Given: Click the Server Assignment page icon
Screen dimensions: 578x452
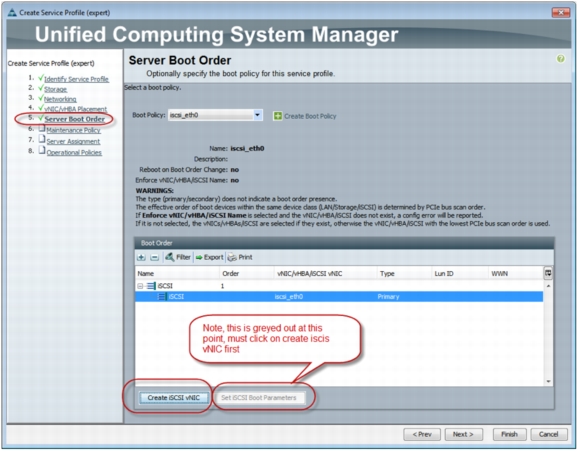Looking at the screenshot, I should [42, 139].
